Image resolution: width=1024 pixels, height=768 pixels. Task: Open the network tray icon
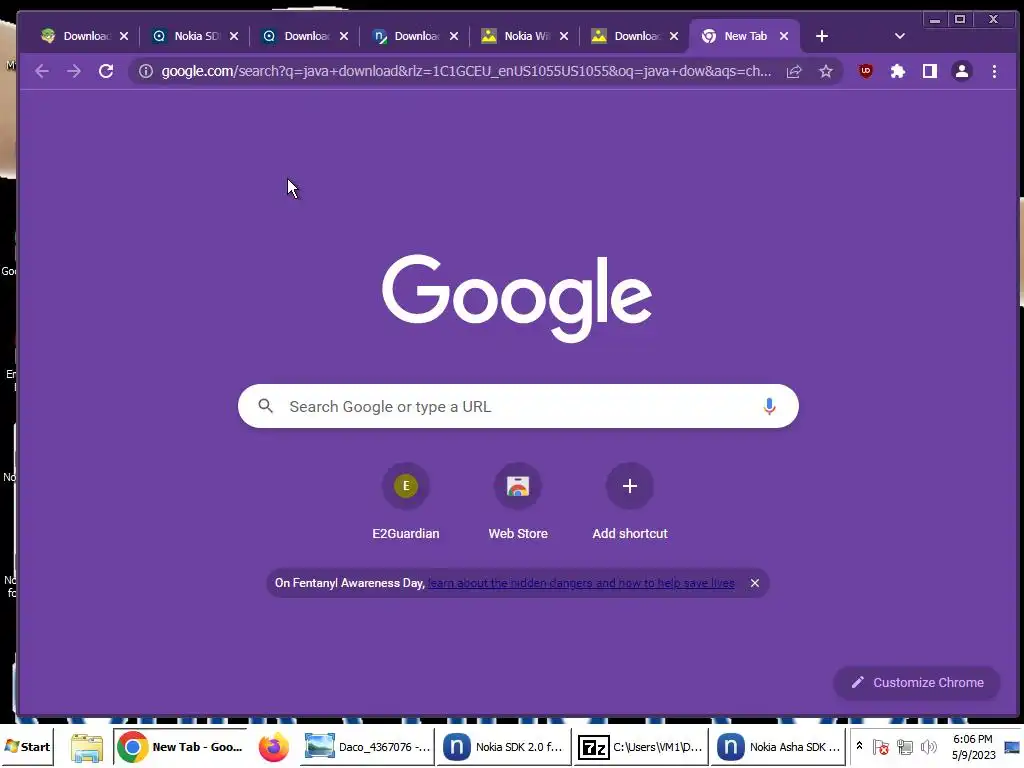tap(904, 746)
